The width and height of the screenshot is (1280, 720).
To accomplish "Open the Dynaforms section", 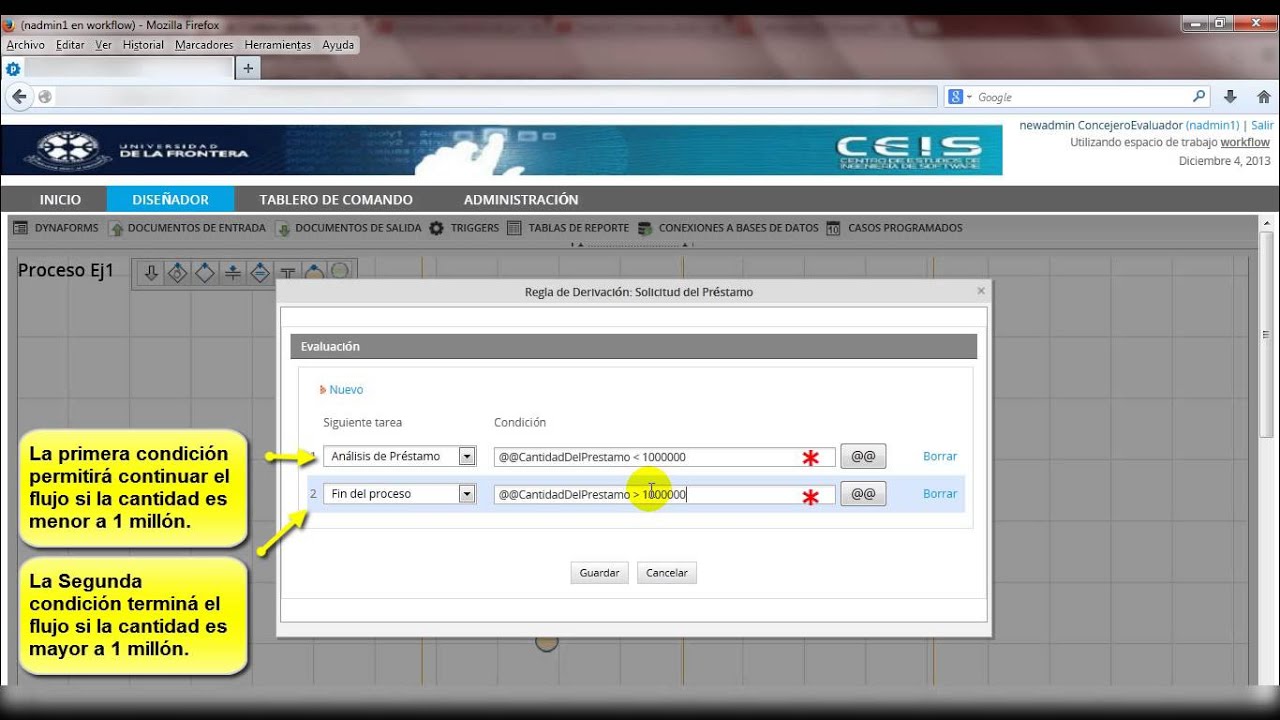I will [56, 228].
